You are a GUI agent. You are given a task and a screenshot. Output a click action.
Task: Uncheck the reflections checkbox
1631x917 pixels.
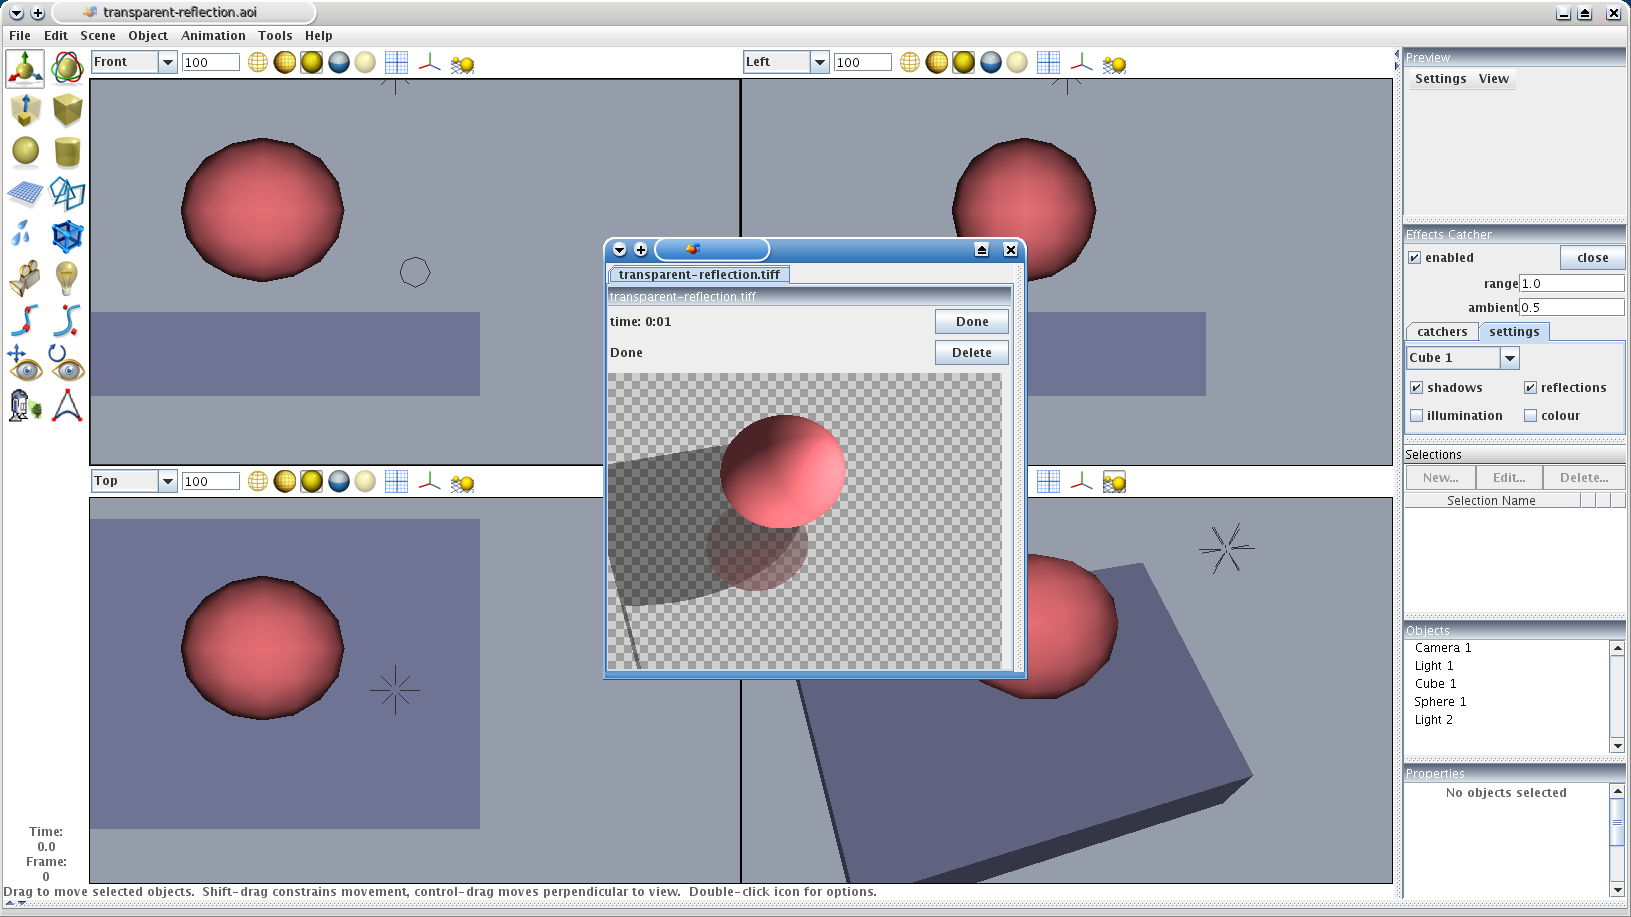pos(1530,388)
